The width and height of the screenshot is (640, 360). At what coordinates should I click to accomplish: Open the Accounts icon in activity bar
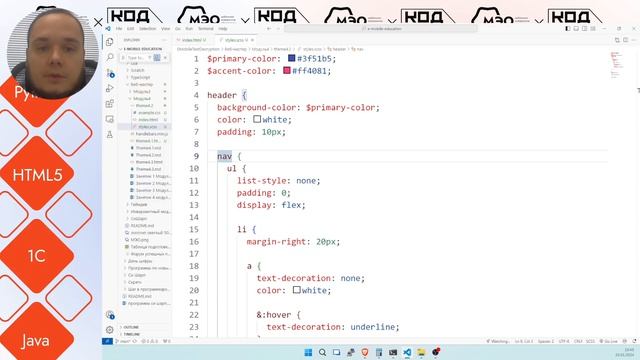(x=110, y=315)
